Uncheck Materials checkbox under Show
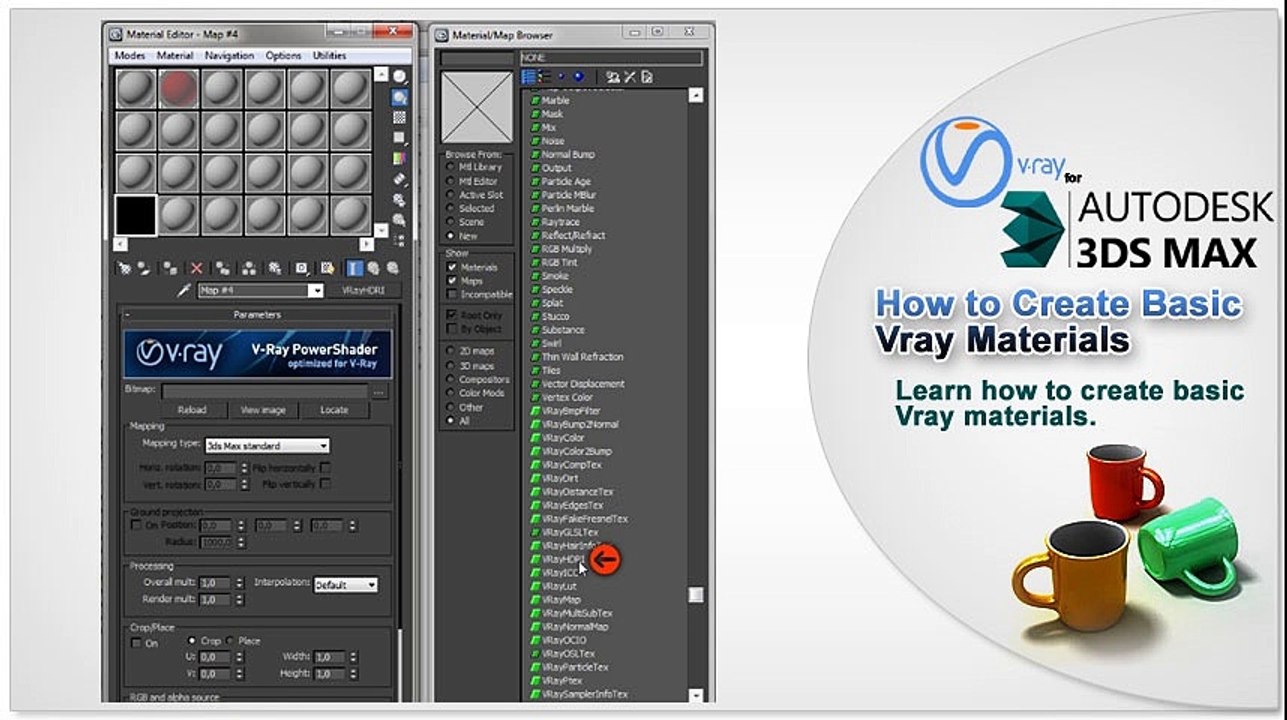The image size is (1287, 720). pyautogui.click(x=452, y=267)
